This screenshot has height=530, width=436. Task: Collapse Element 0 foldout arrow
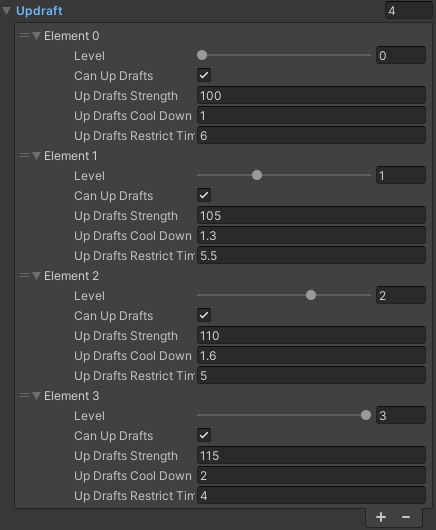(37, 35)
